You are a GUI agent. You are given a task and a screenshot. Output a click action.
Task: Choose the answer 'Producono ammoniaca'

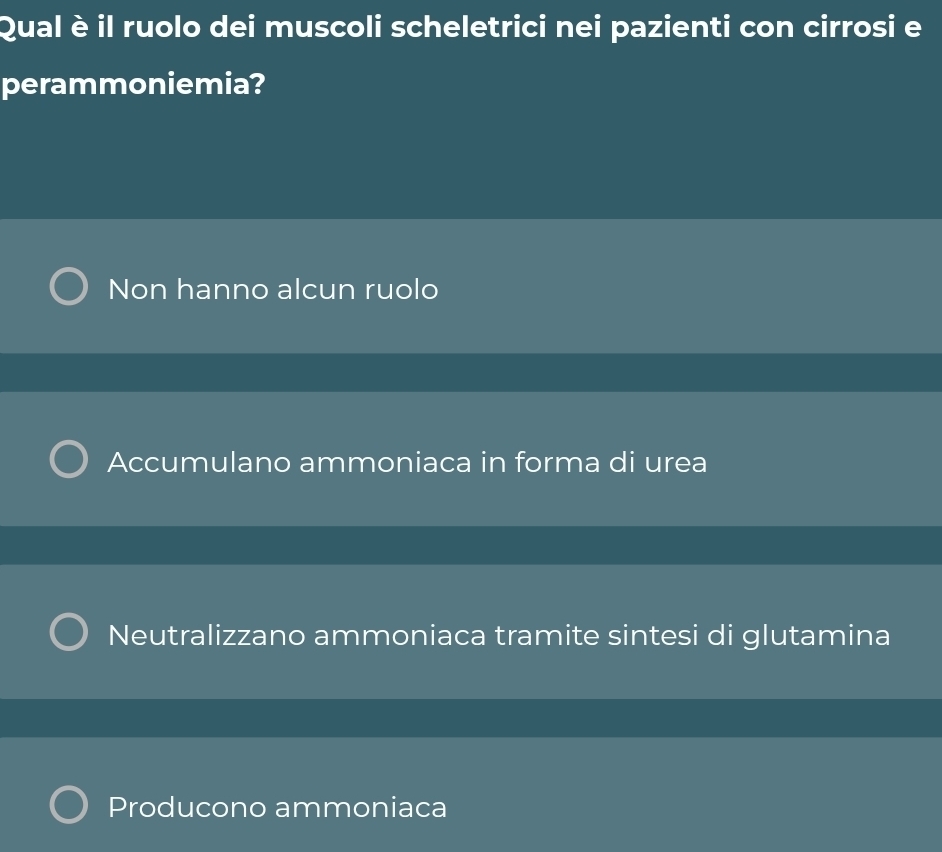[x=278, y=807]
